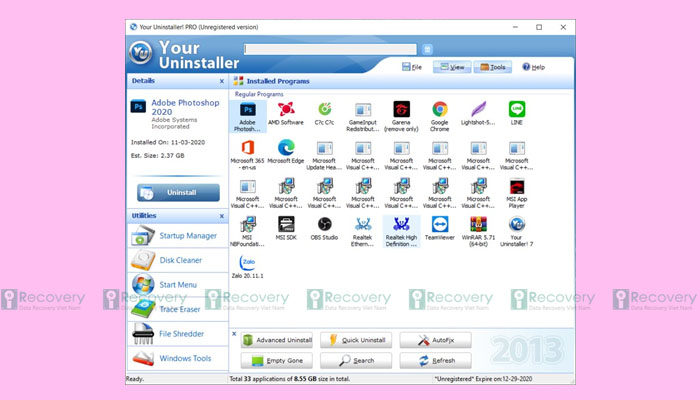Screen dimensions: 700x400
Task: Click the Your Uninstaller logo in the header
Action: (x=141, y=53)
